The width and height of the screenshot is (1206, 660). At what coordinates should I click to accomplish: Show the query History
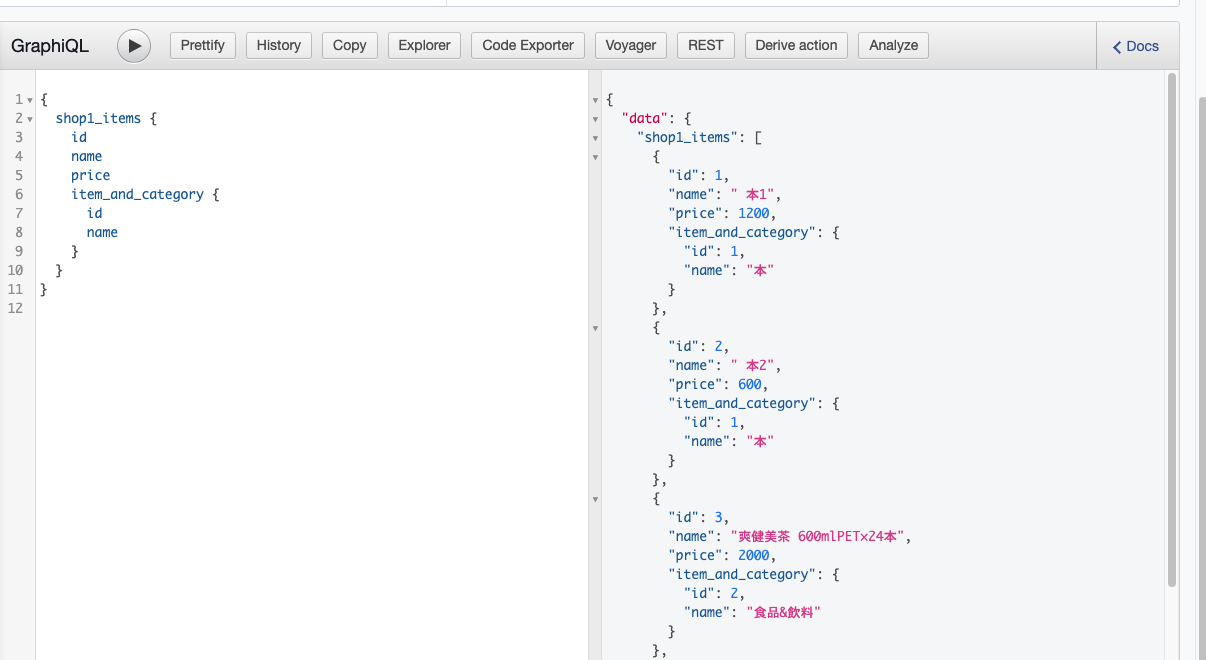(x=278, y=45)
